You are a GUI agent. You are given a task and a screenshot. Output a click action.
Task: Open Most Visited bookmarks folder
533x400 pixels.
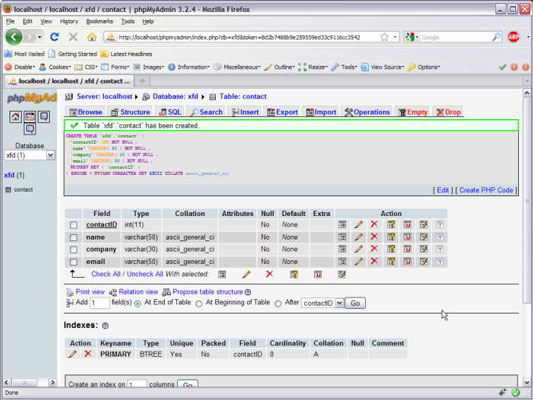pyautogui.click(x=25, y=54)
